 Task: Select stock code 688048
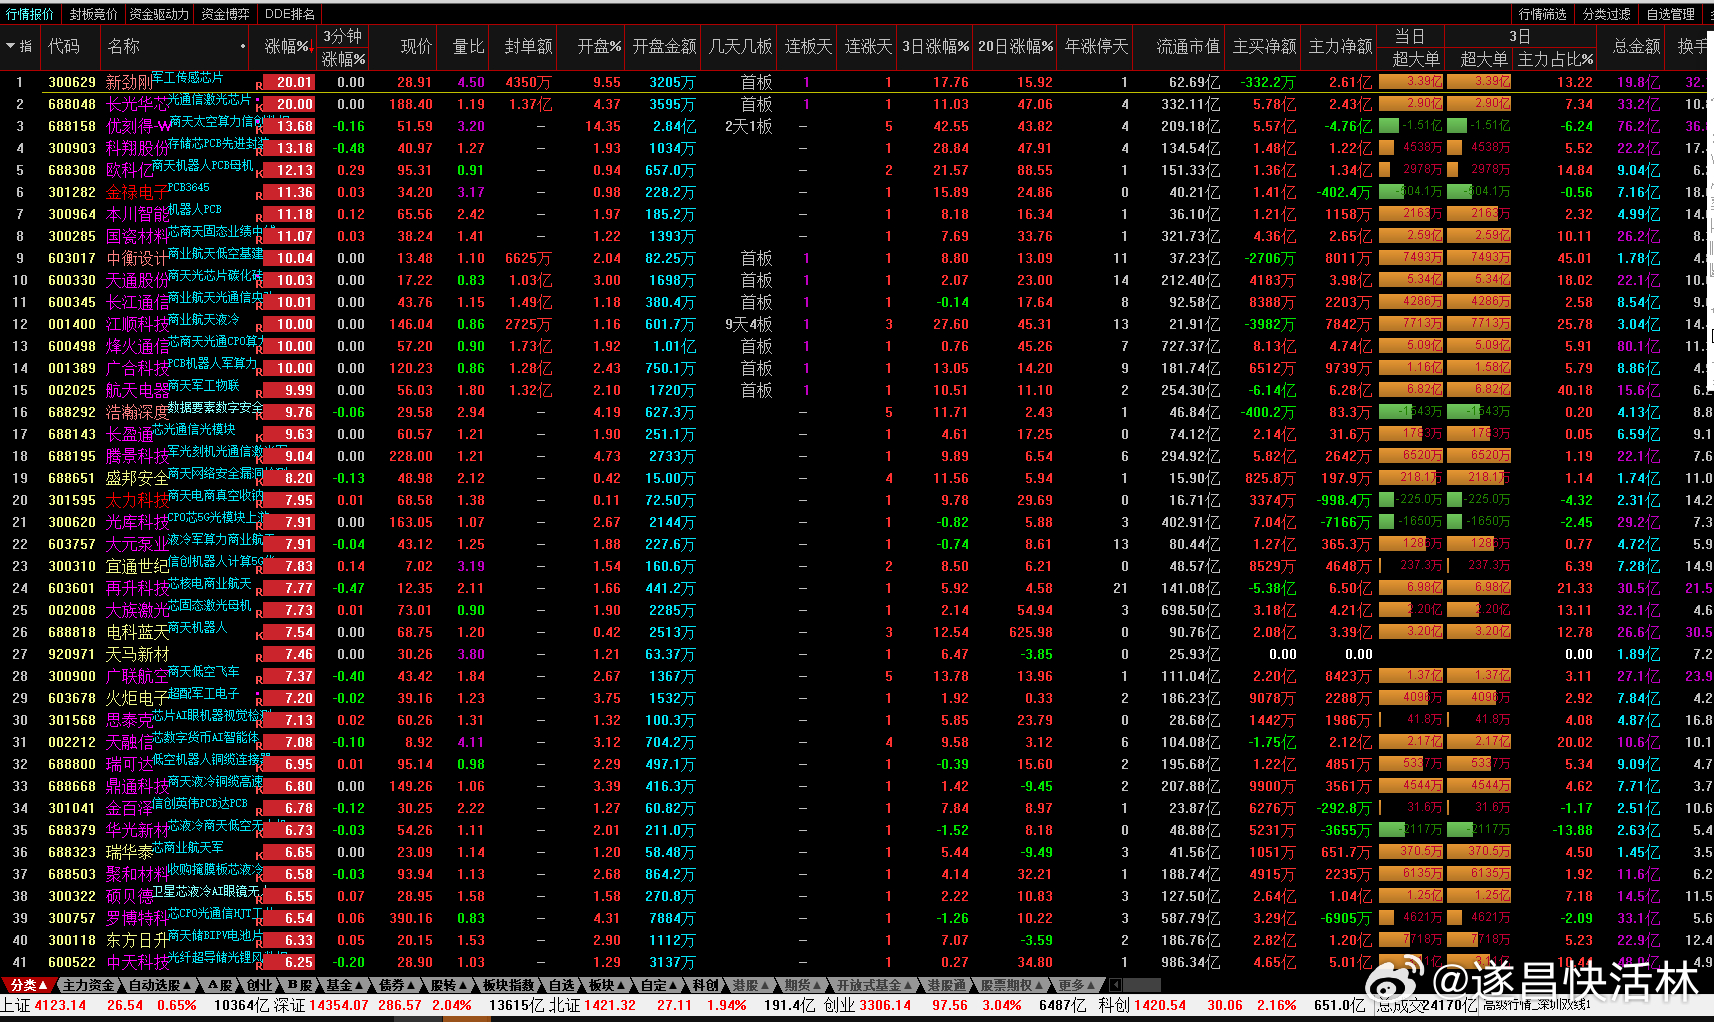click(72, 104)
